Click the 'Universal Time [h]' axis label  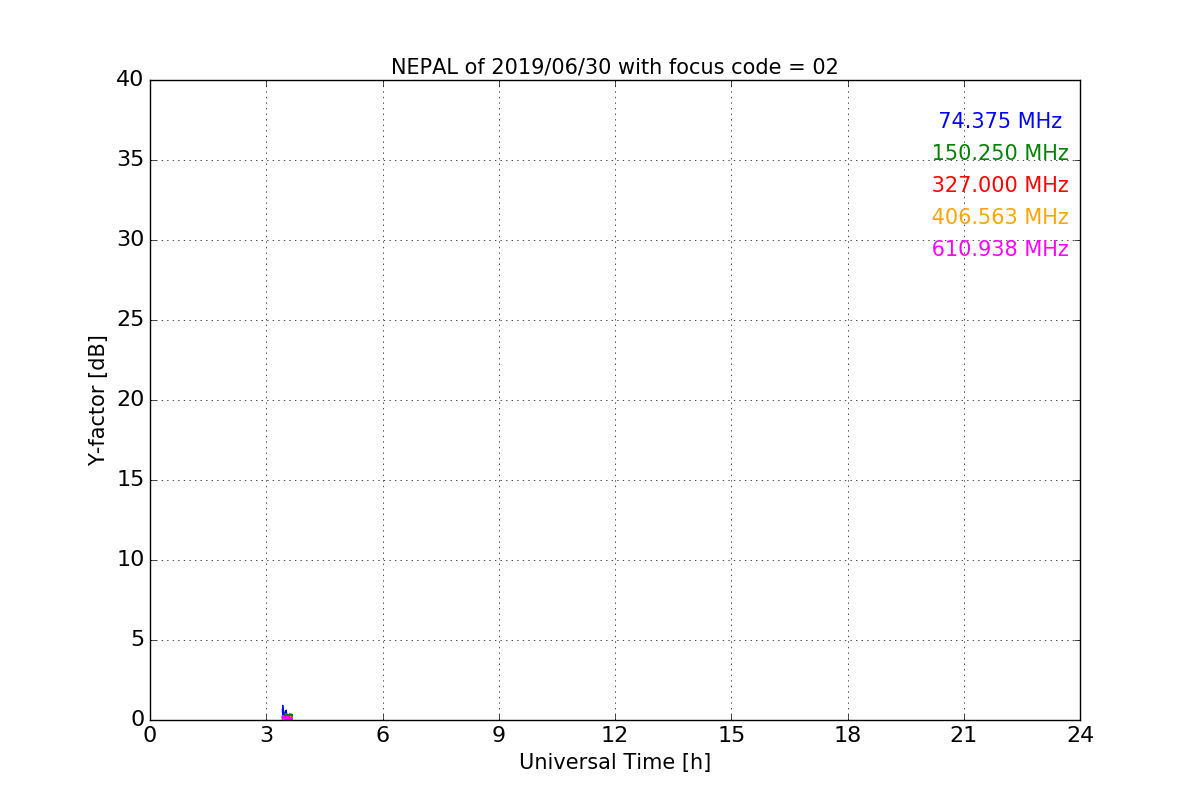pyautogui.click(x=615, y=762)
